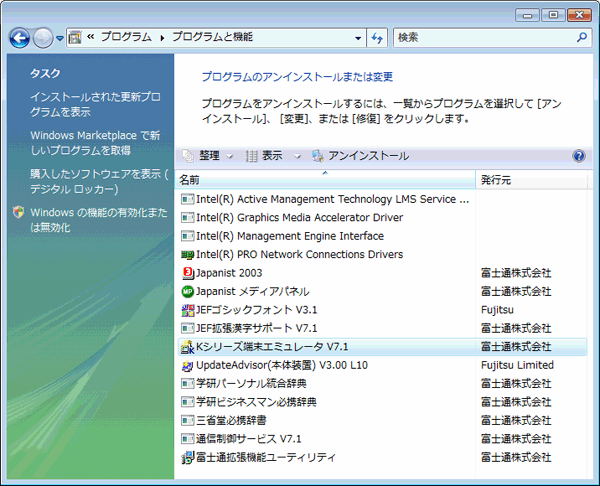The image size is (600, 486).
Task: Select the JEFゴシックフォント V3.1 icon
Action: [188, 310]
